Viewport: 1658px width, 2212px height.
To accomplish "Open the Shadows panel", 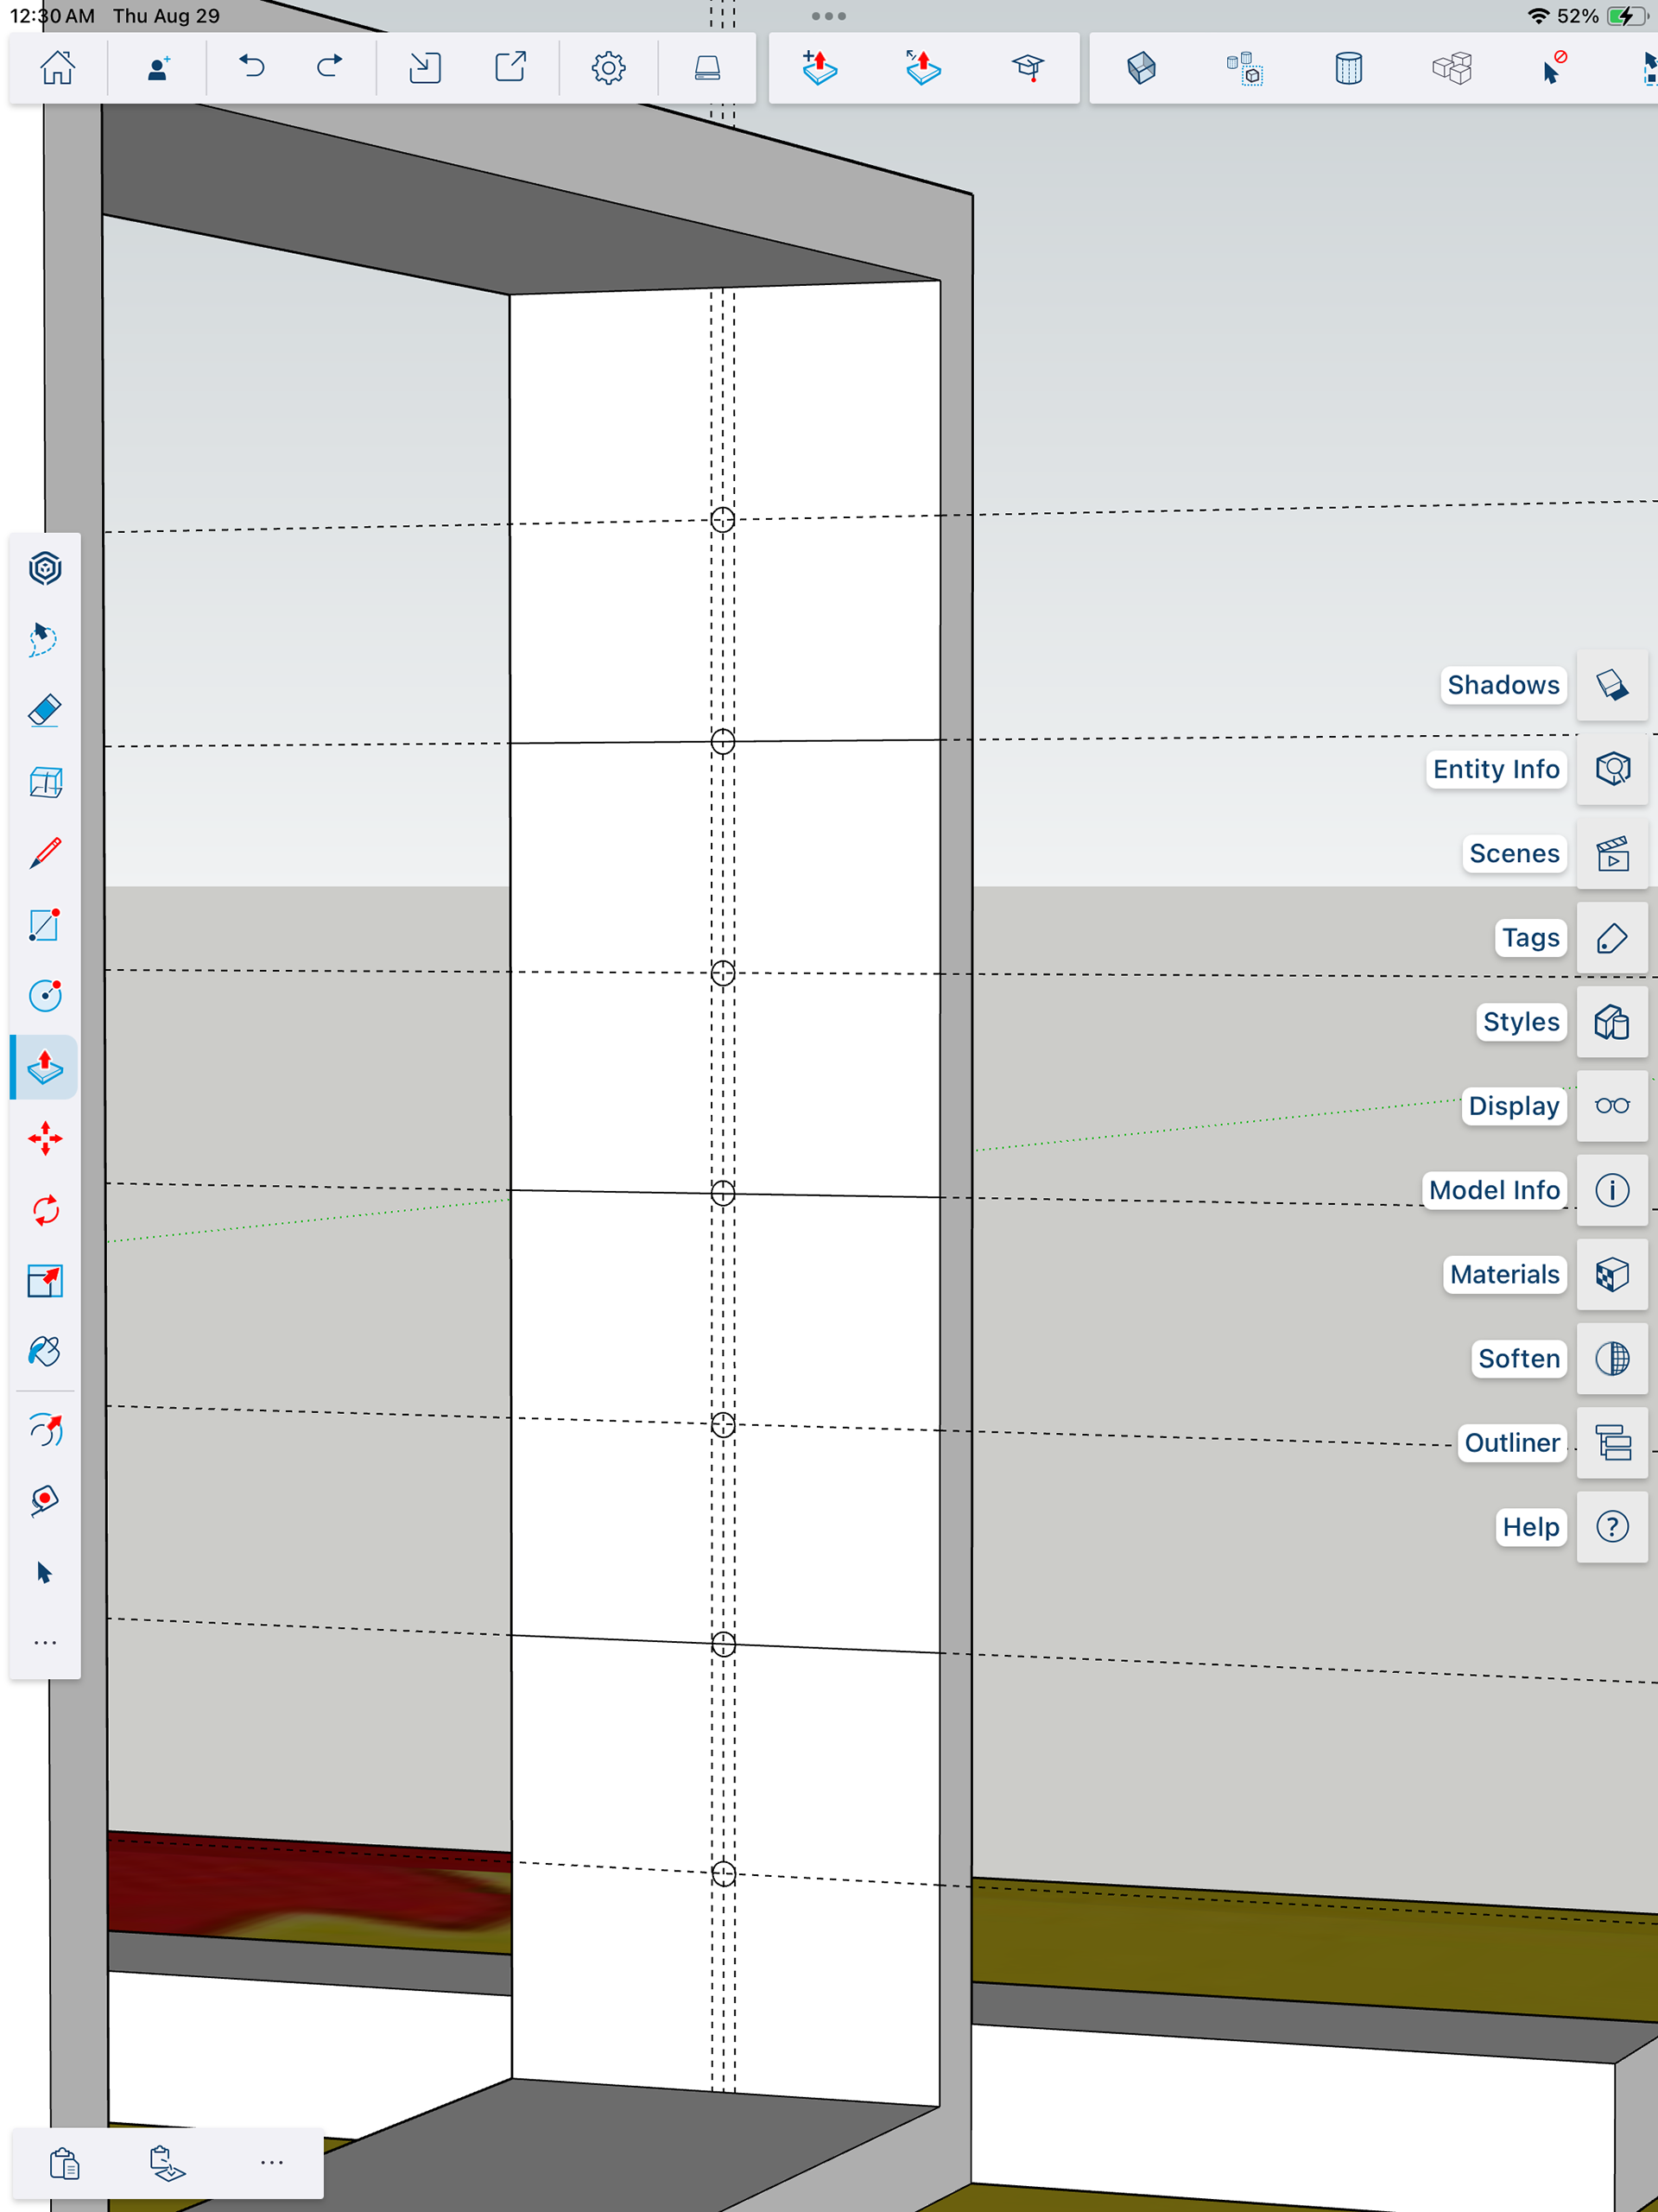I will 1611,685.
